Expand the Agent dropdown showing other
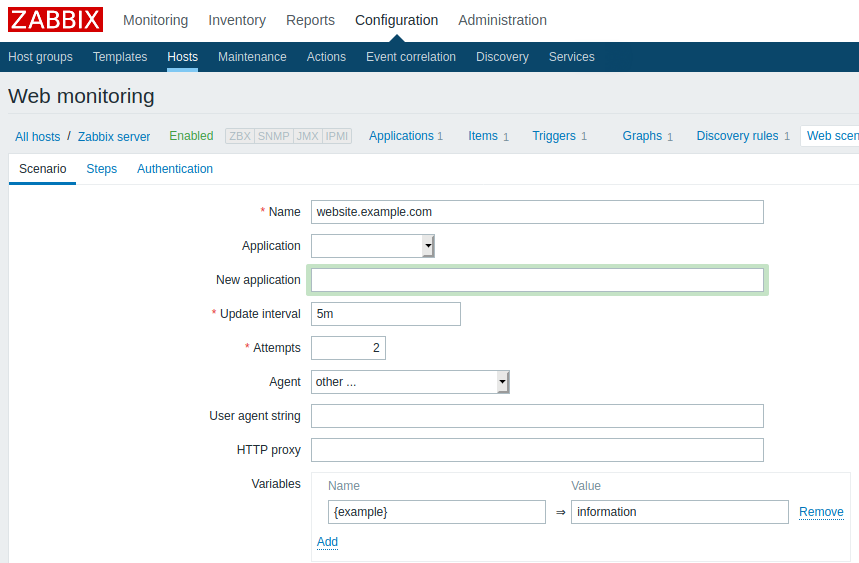This screenshot has width=859, height=563. 410,382
